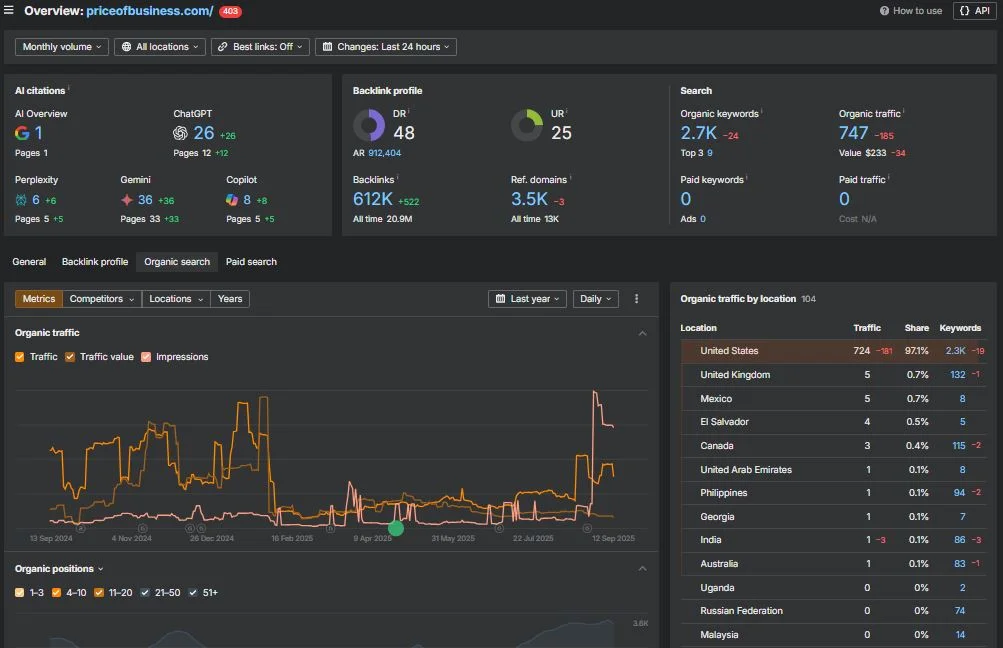
Task: Click info icon next to Organic traffic
Action: [904, 111]
